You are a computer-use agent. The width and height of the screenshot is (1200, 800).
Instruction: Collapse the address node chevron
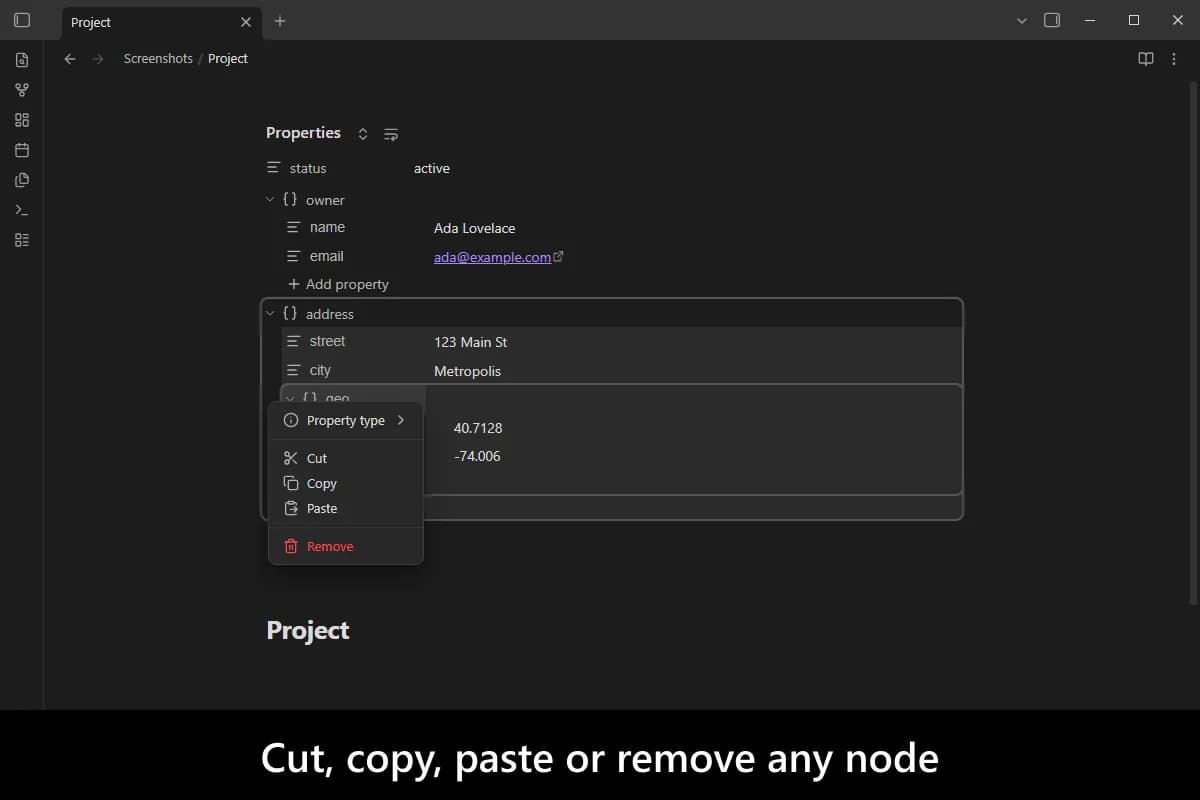[x=270, y=314]
